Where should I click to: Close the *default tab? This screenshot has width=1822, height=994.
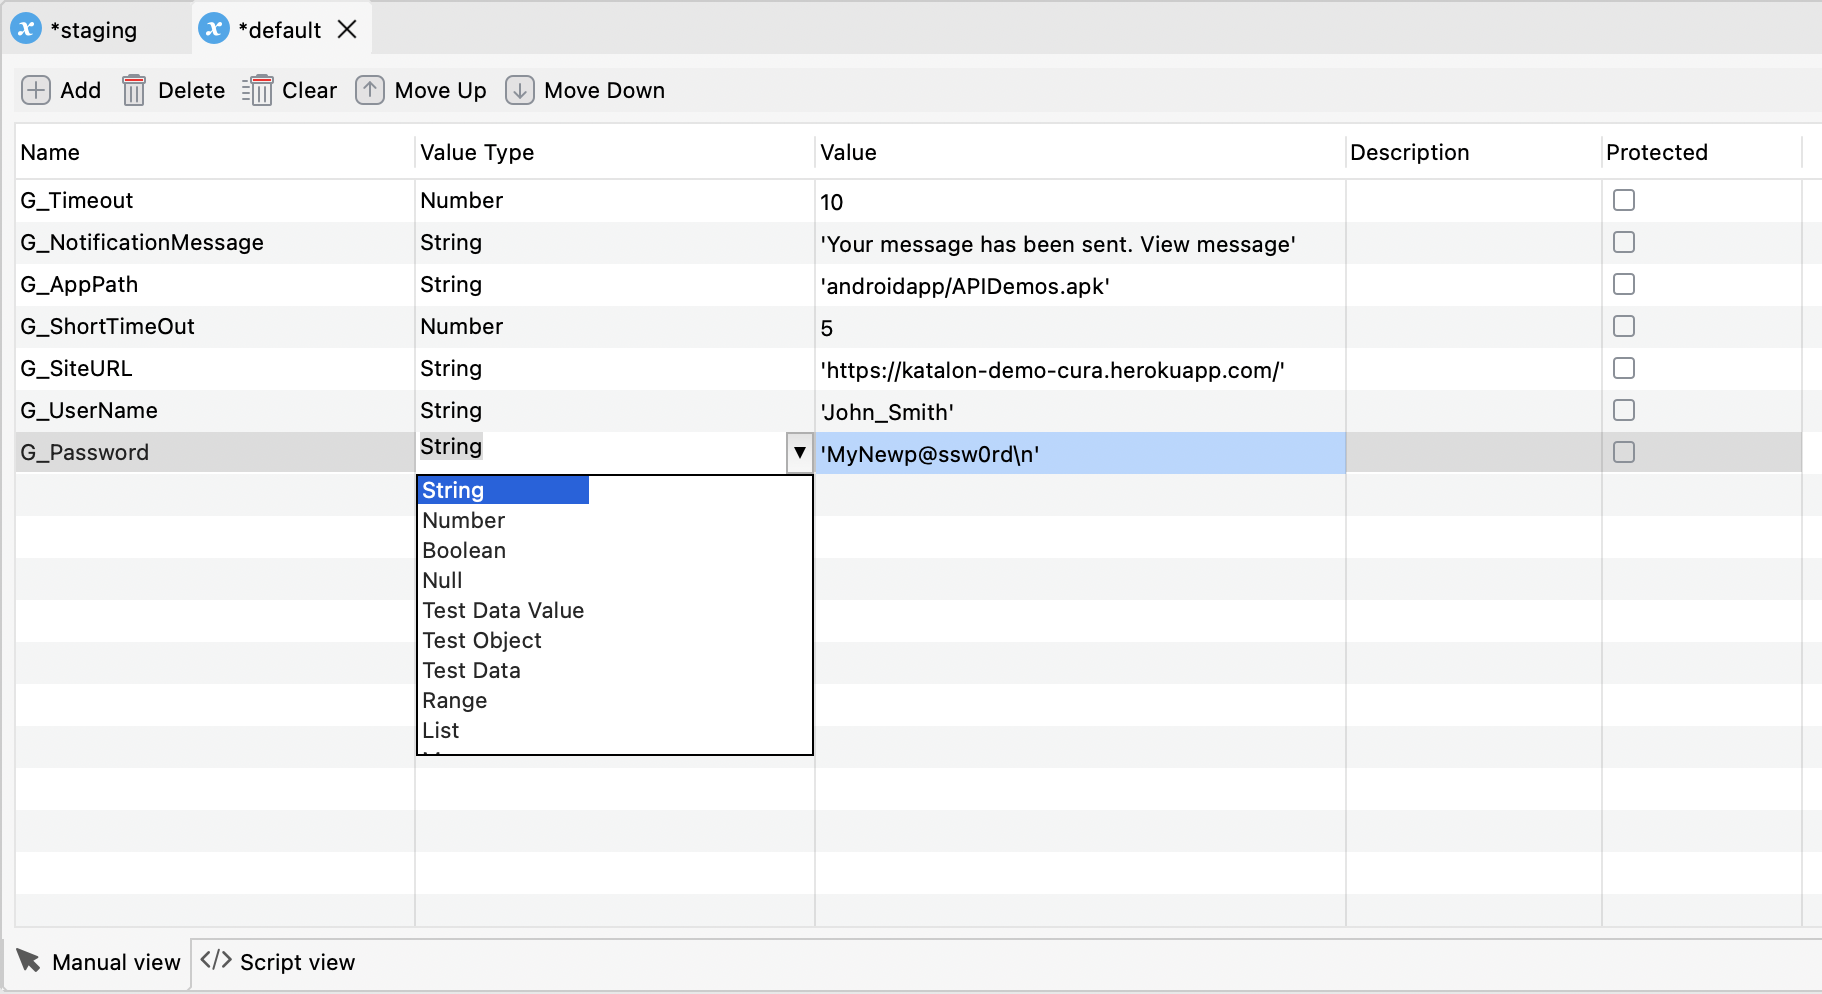347,29
